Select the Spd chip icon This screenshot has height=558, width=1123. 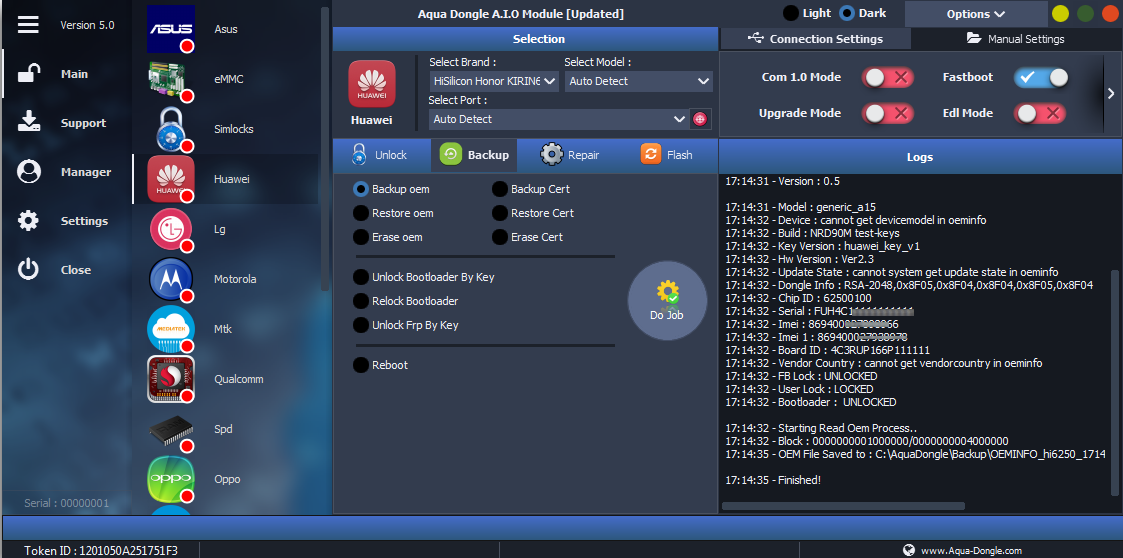[171, 429]
